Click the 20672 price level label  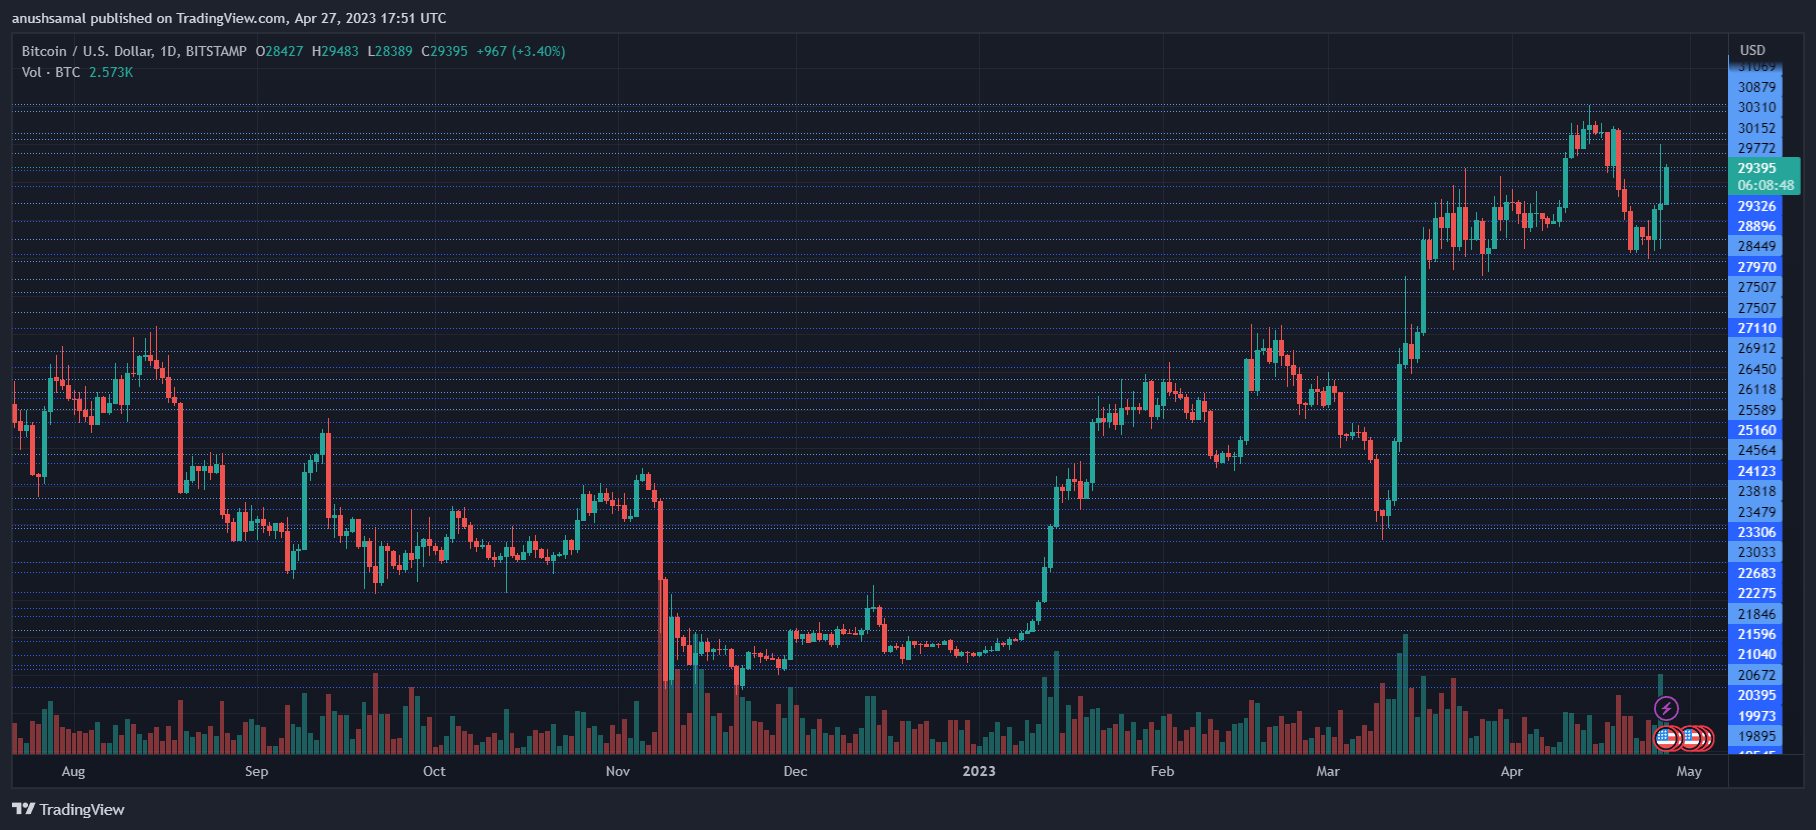click(x=1756, y=675)
